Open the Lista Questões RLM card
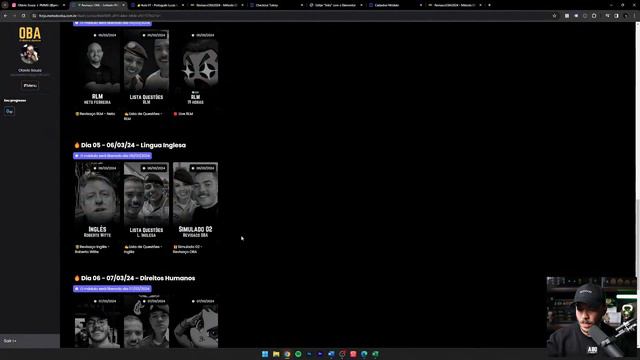 pos(146,68)
